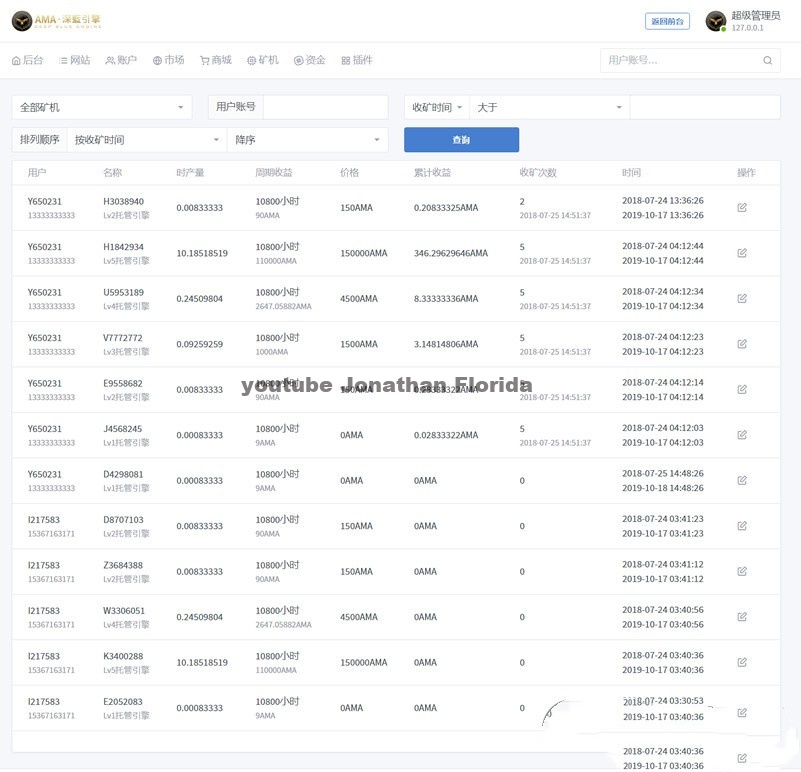The height and width of the screenshot is (772, 801).
Task: Edit the V7772772 miner record
Action: (742, 344)
